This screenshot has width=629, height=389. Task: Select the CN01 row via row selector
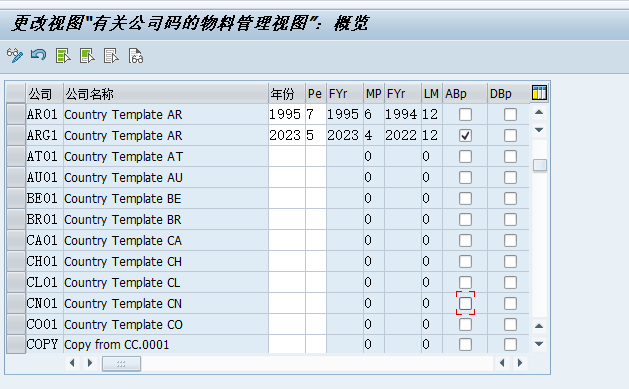(x=16, y=304)
